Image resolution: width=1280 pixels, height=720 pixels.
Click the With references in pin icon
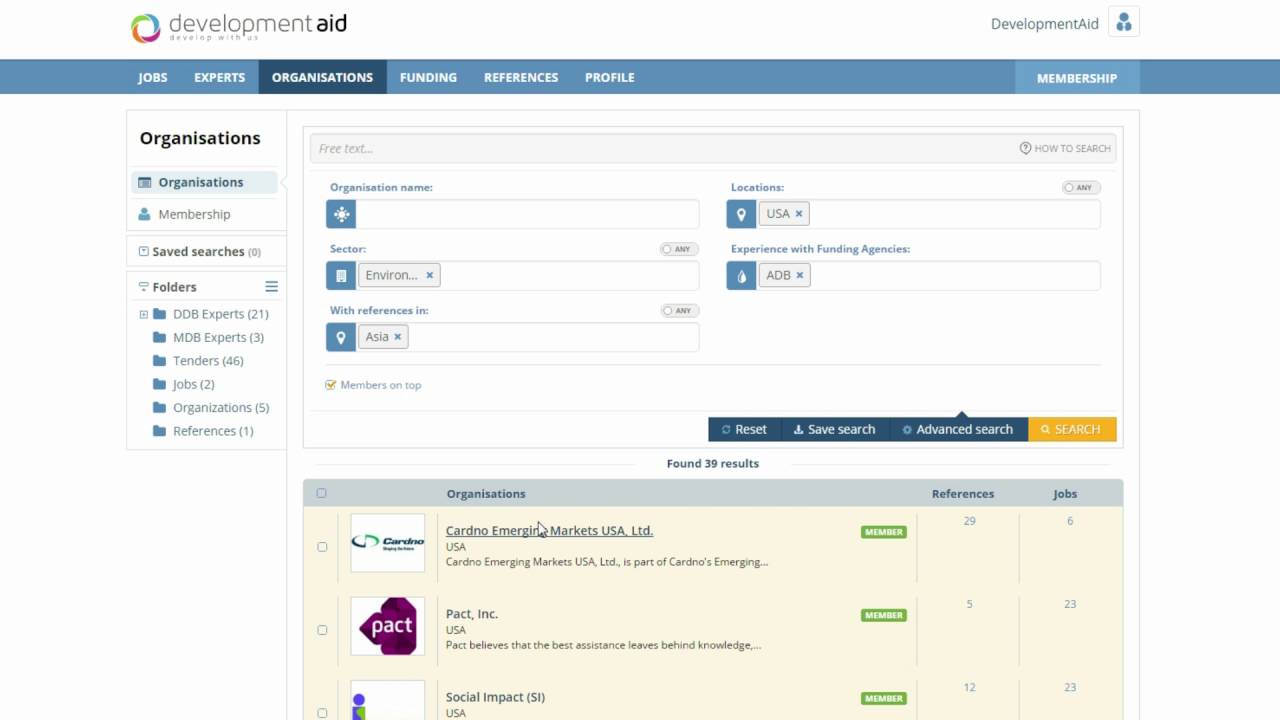point(341,337)
